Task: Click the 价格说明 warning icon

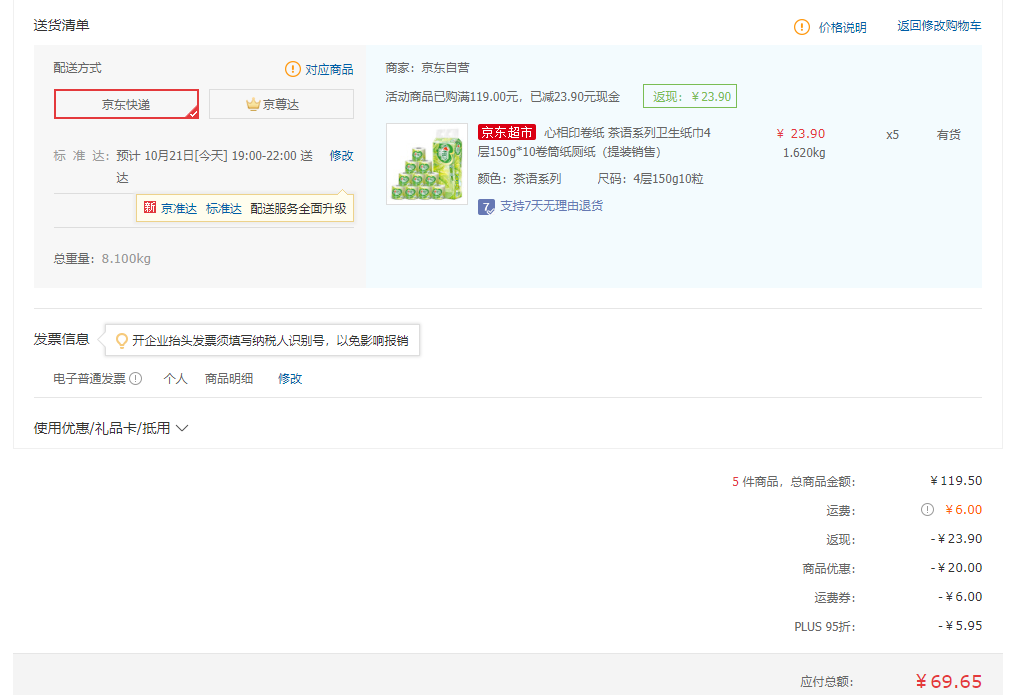Action: tap(802, 27)
